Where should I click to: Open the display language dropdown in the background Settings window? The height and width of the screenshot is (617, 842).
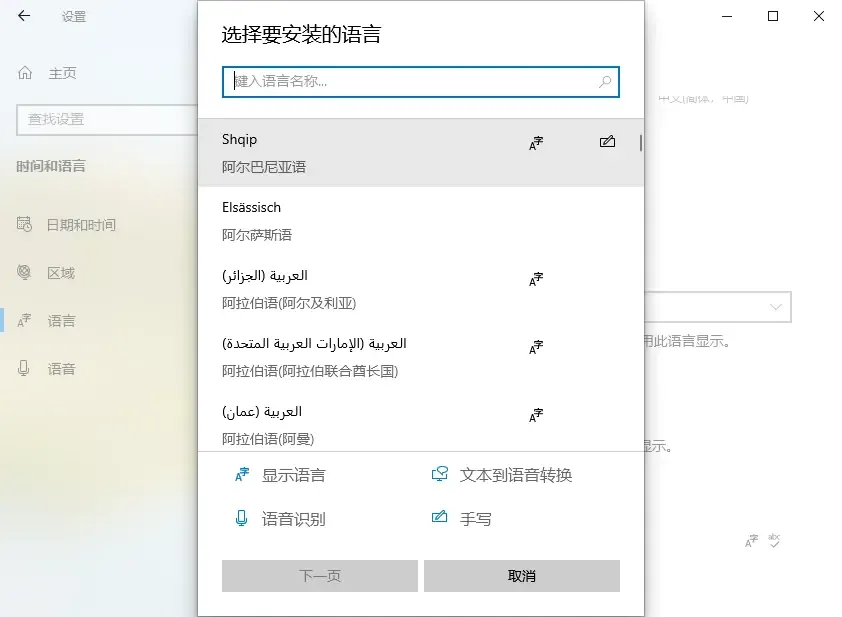(718, 307)
